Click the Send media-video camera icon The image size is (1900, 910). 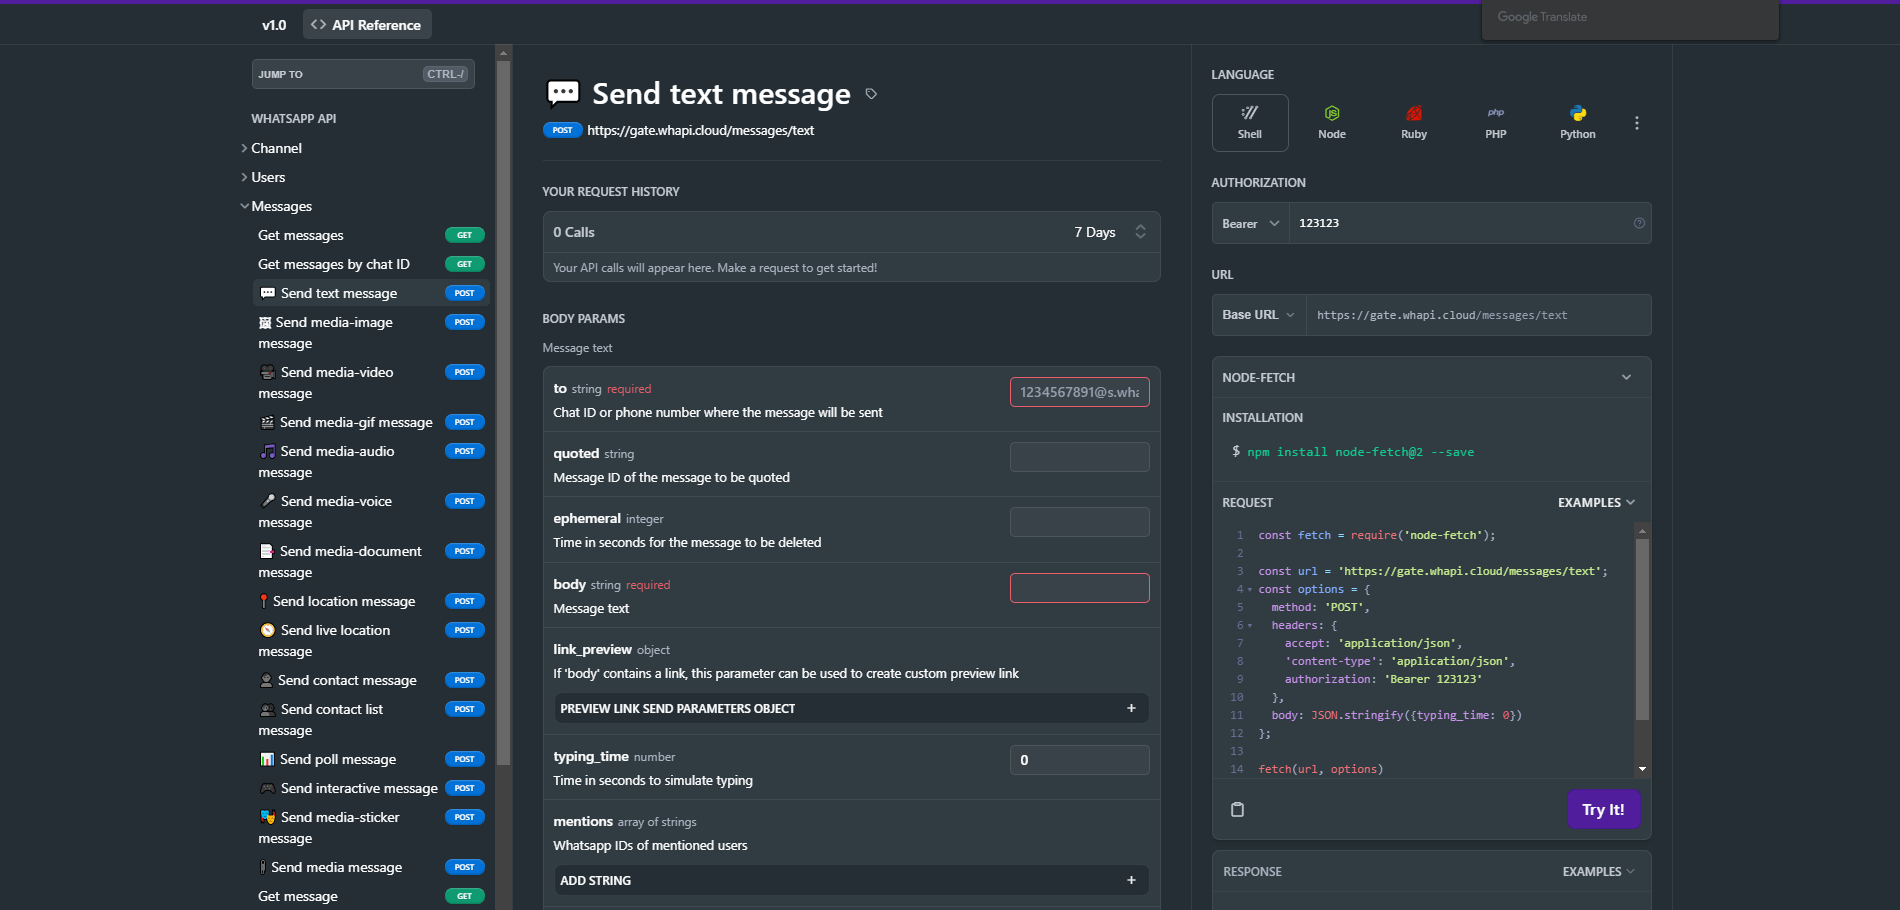(x=267, y=372)
